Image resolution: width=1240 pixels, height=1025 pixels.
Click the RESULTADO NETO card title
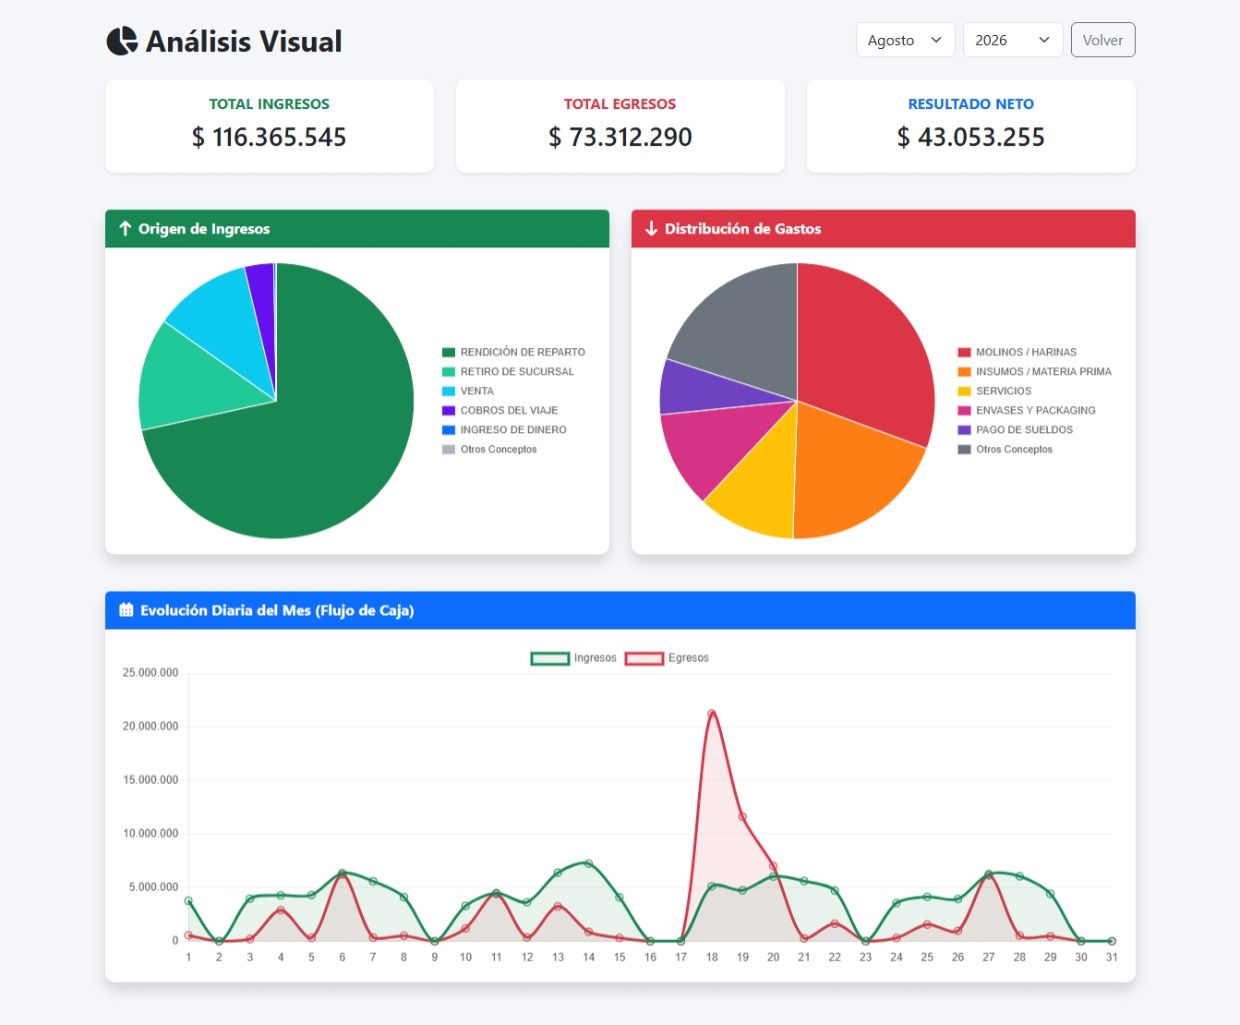pos(971,104)
